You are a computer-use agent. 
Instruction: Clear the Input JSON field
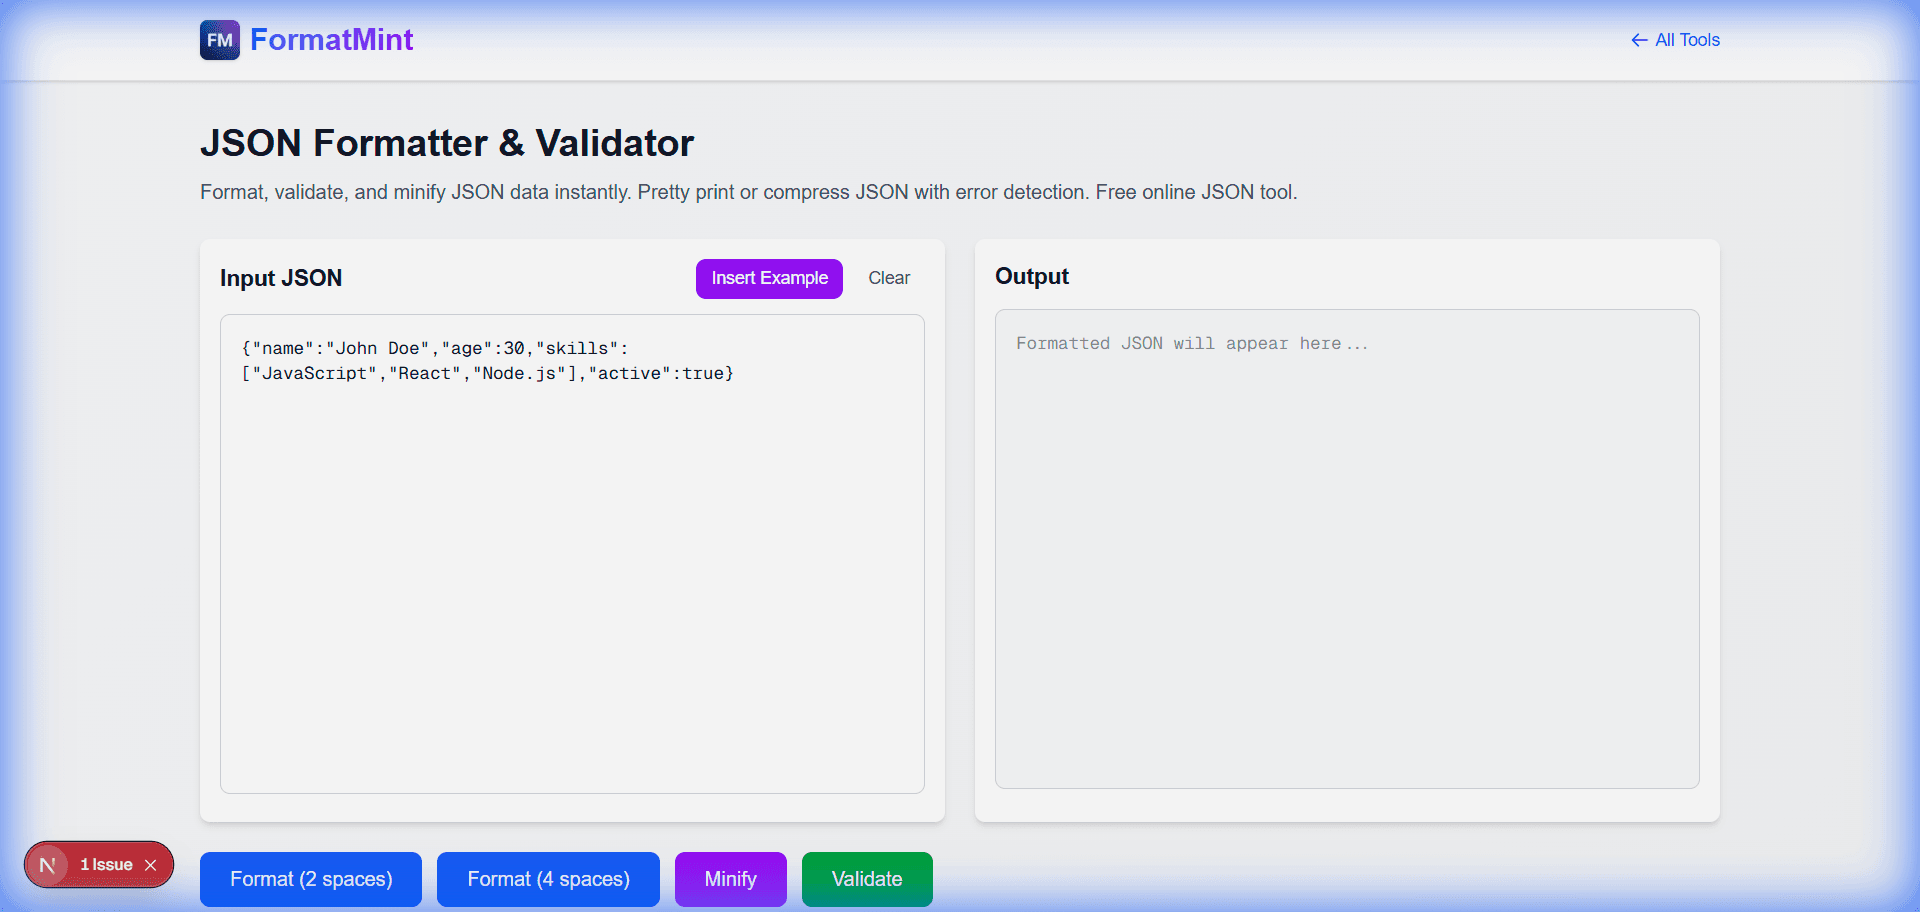[888, 278]
